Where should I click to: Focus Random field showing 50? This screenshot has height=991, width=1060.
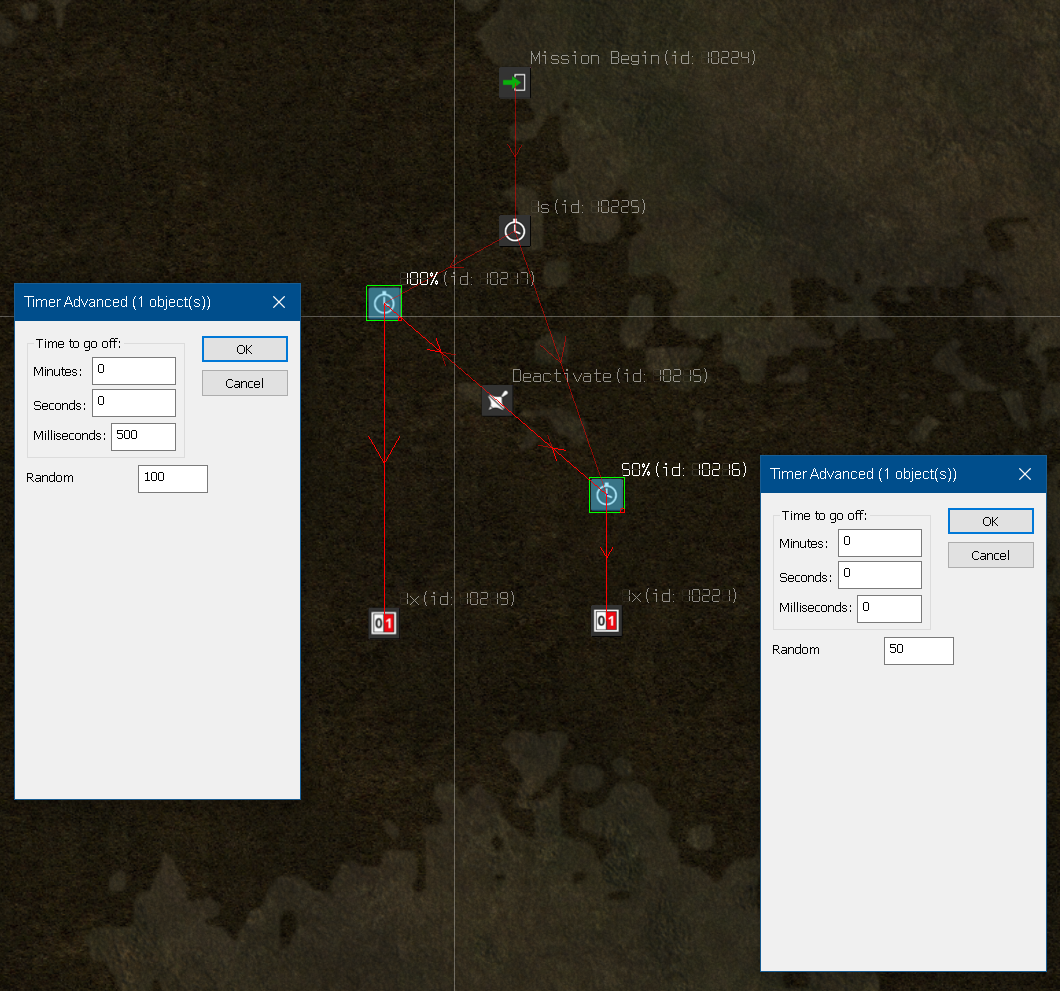(x=919, y=650)
